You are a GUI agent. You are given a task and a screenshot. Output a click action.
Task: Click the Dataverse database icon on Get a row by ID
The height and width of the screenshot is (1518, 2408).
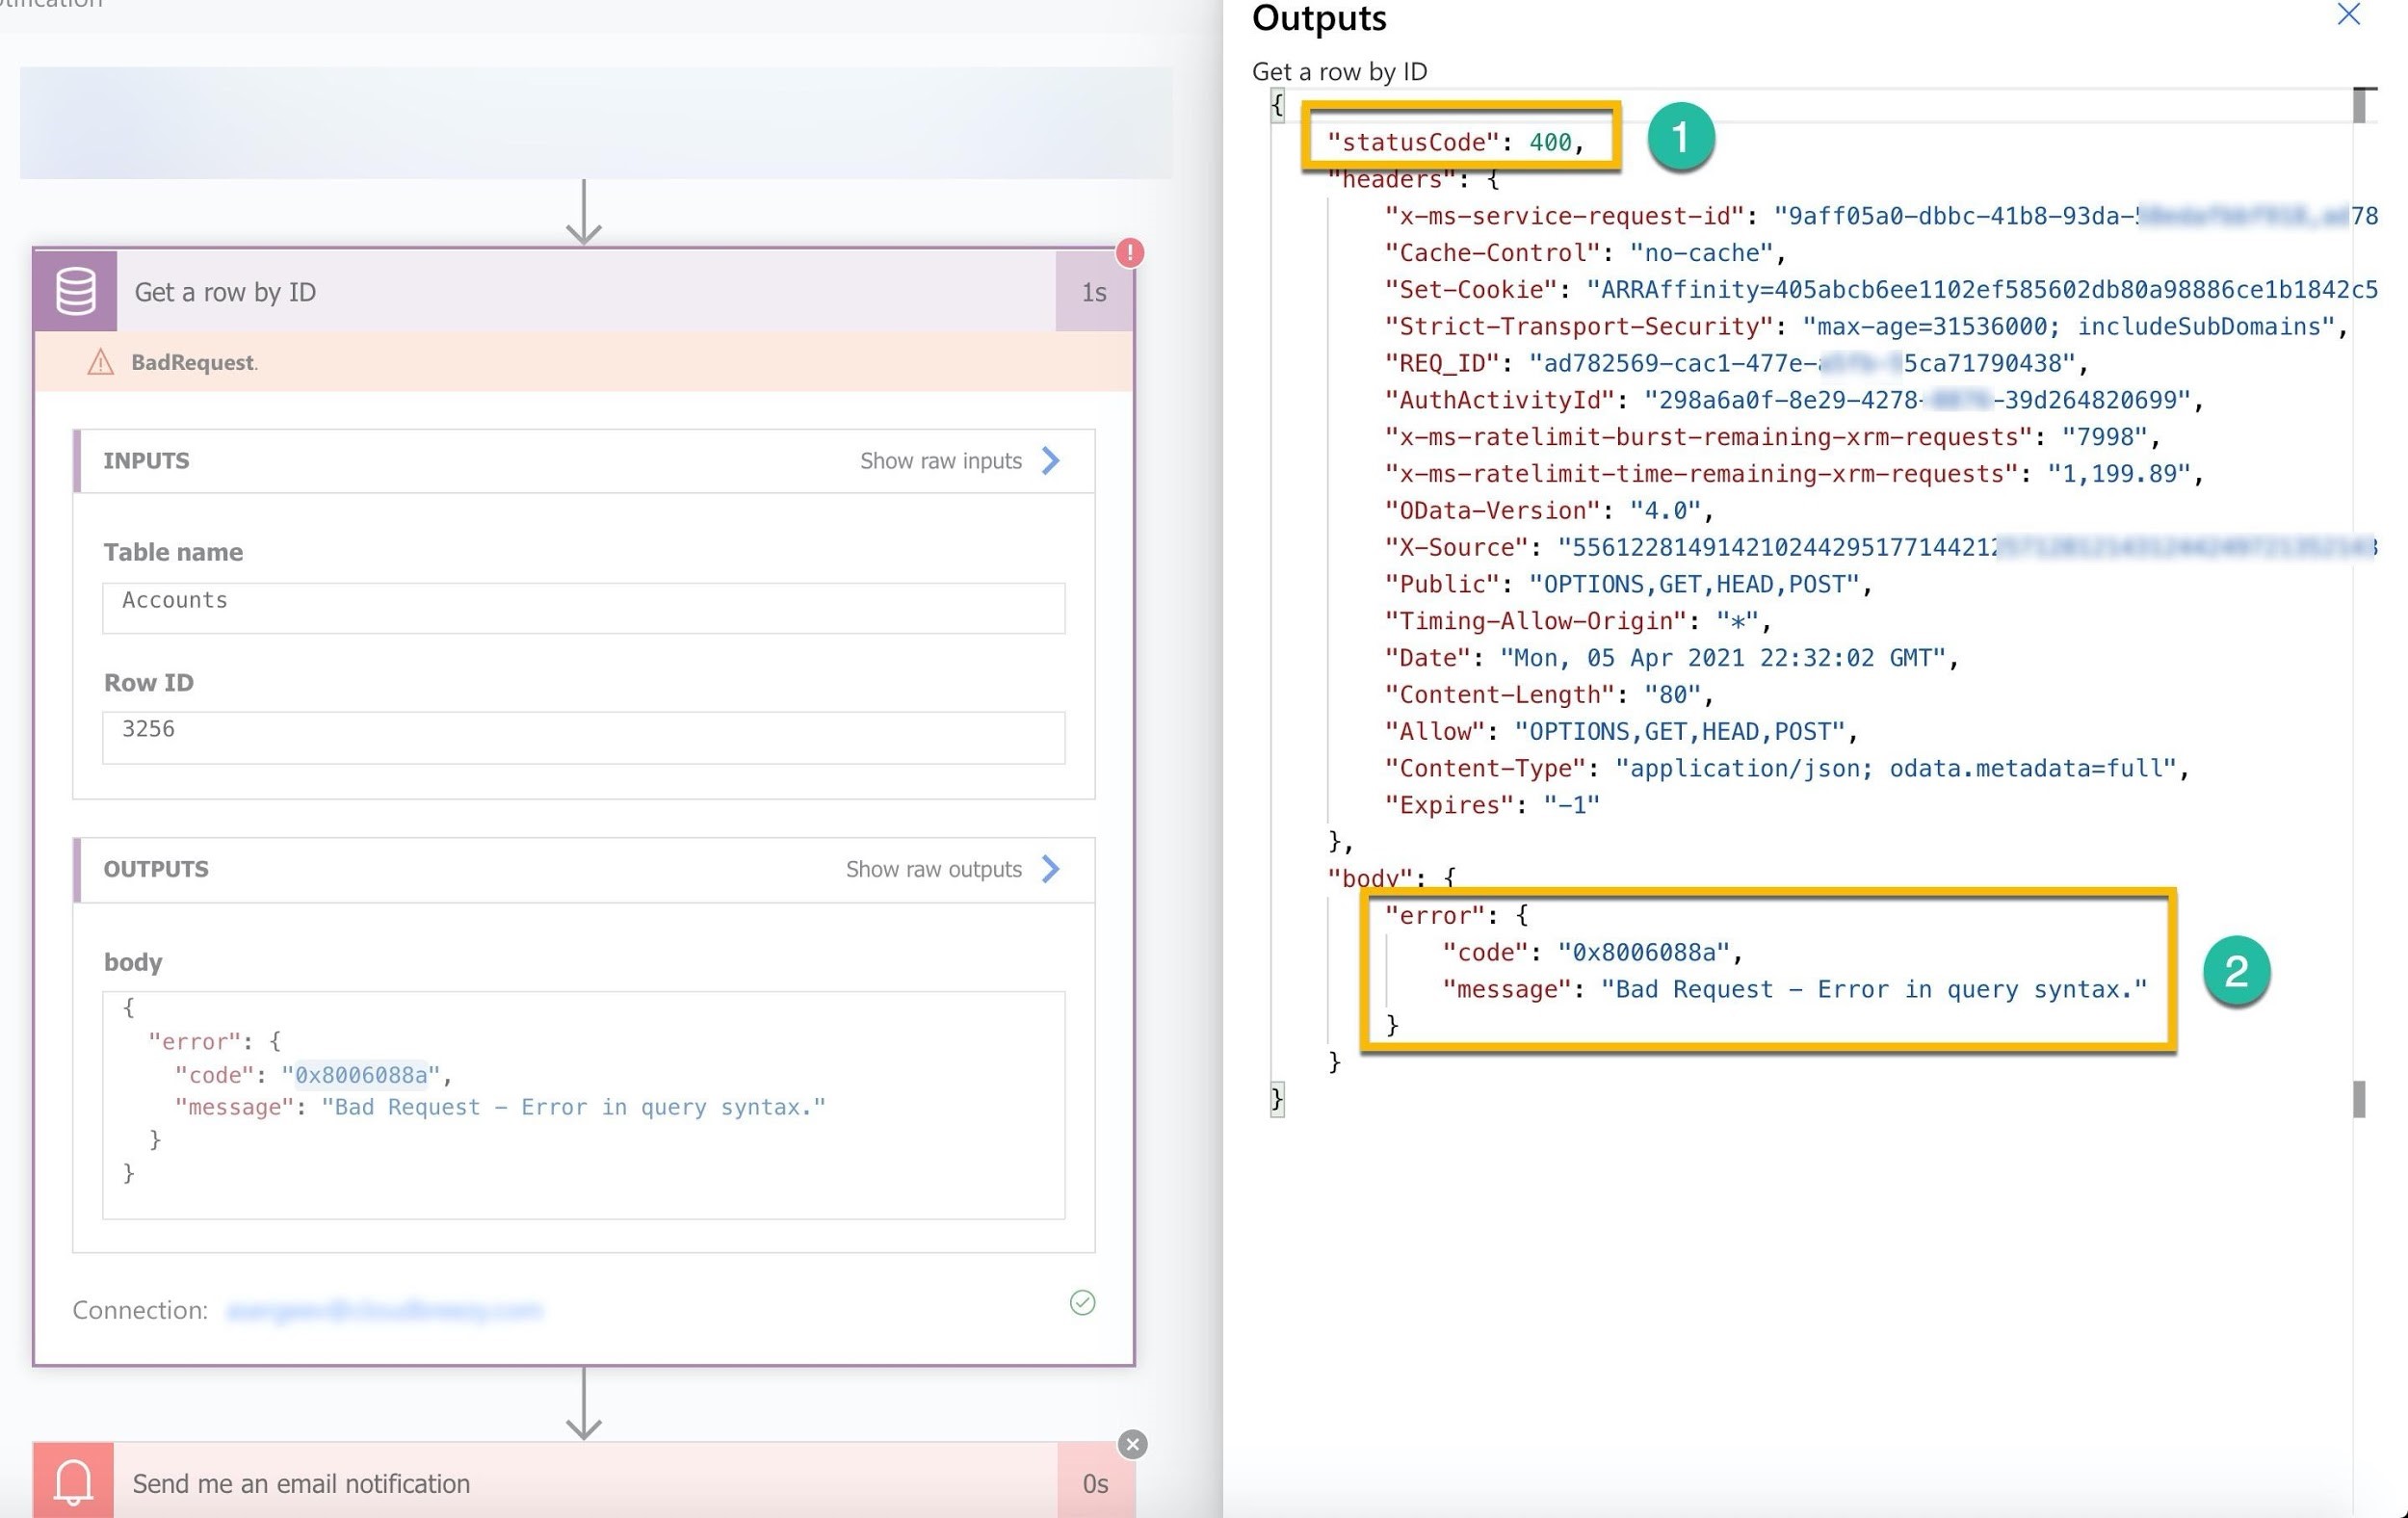(75, 291)
